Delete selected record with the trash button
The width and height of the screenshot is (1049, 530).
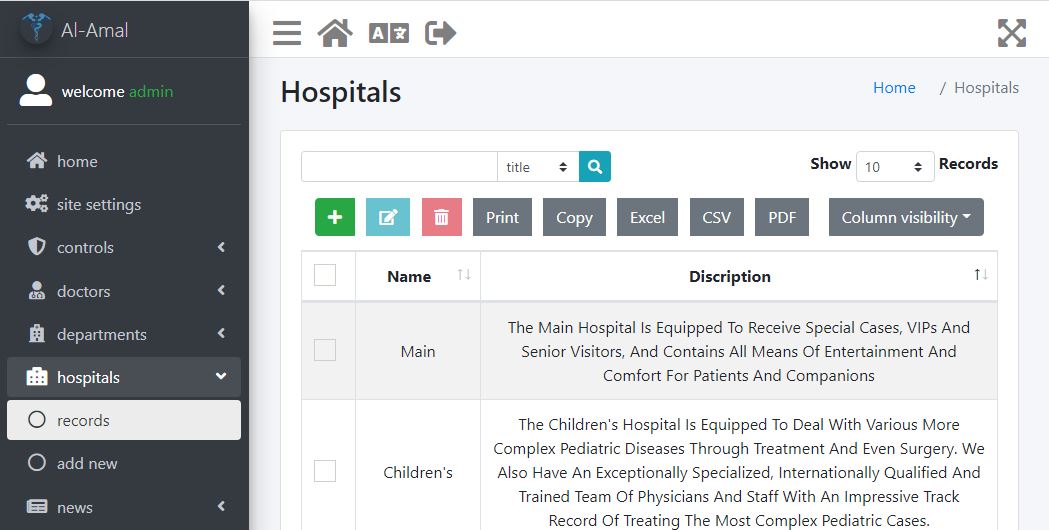[x=442, y=217]
